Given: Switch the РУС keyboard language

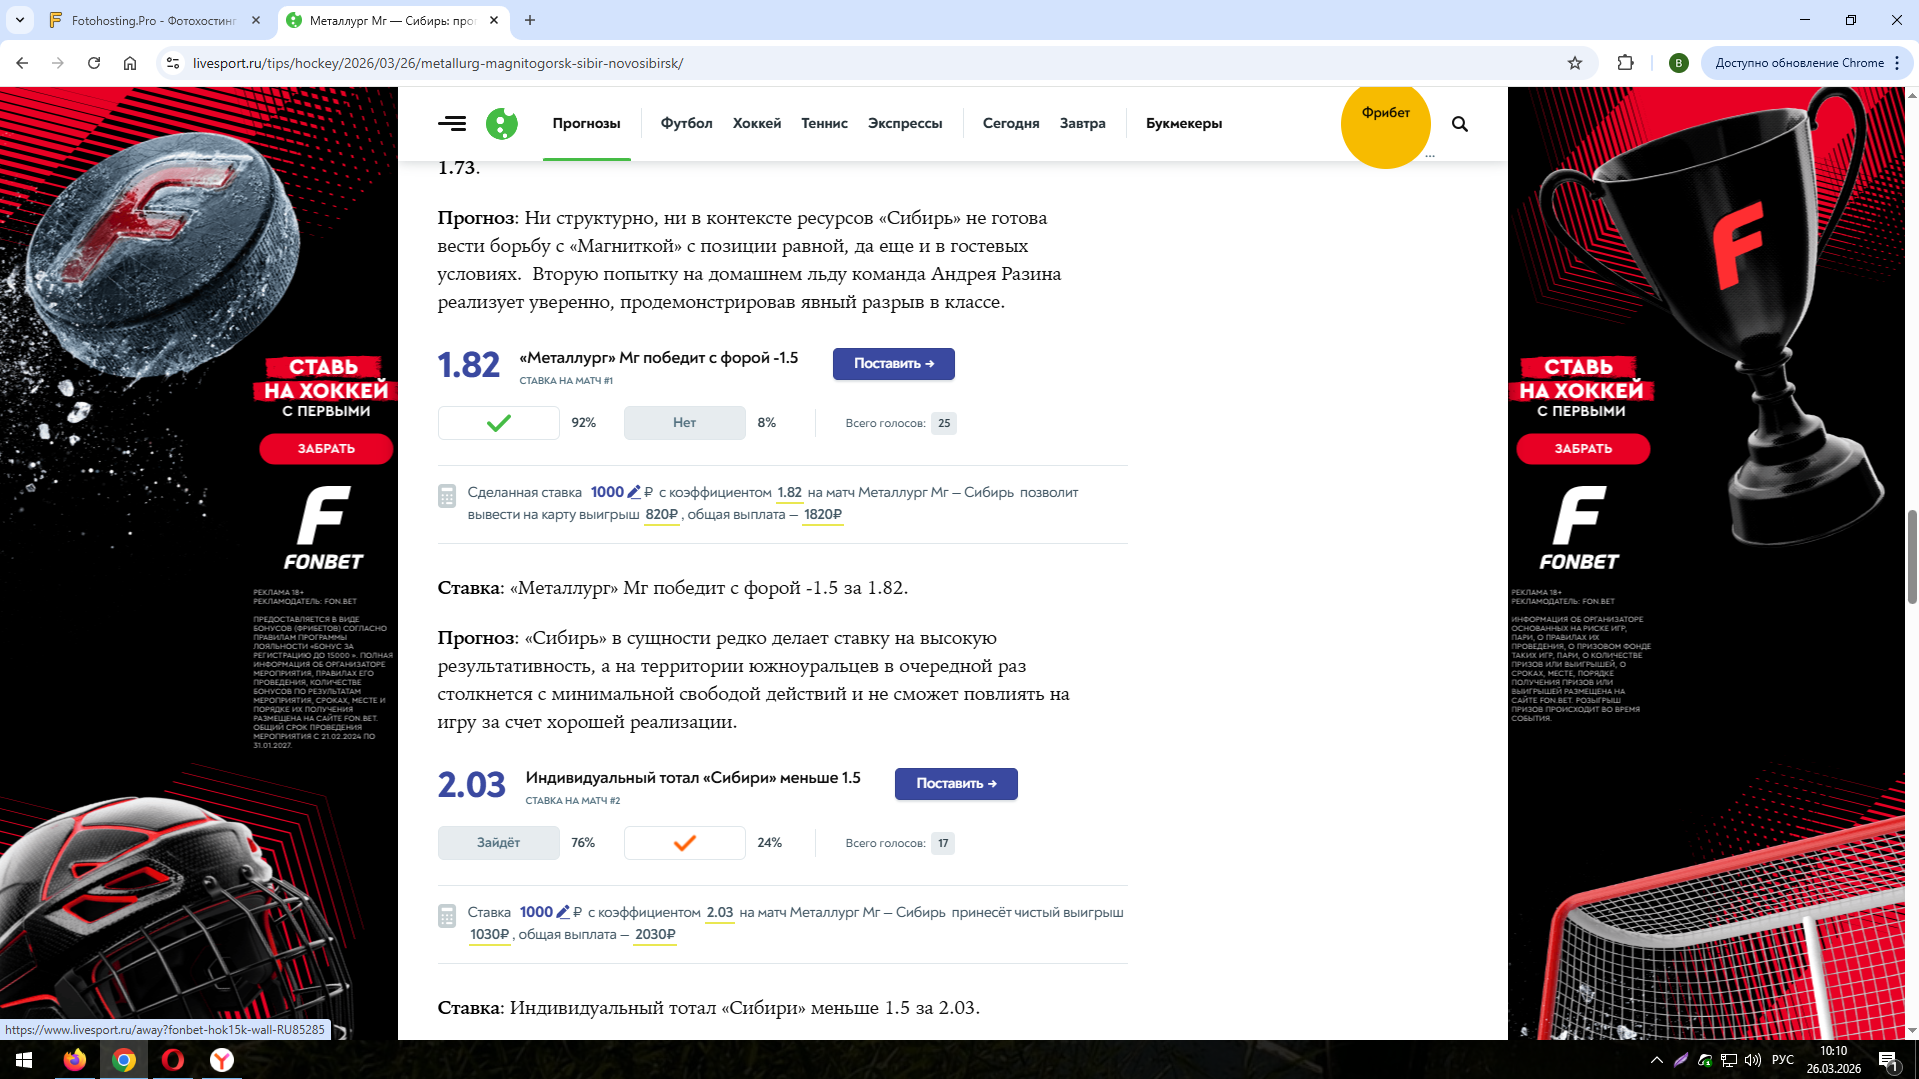Looking at the screenshot, I should [x=1783, y=1060].
